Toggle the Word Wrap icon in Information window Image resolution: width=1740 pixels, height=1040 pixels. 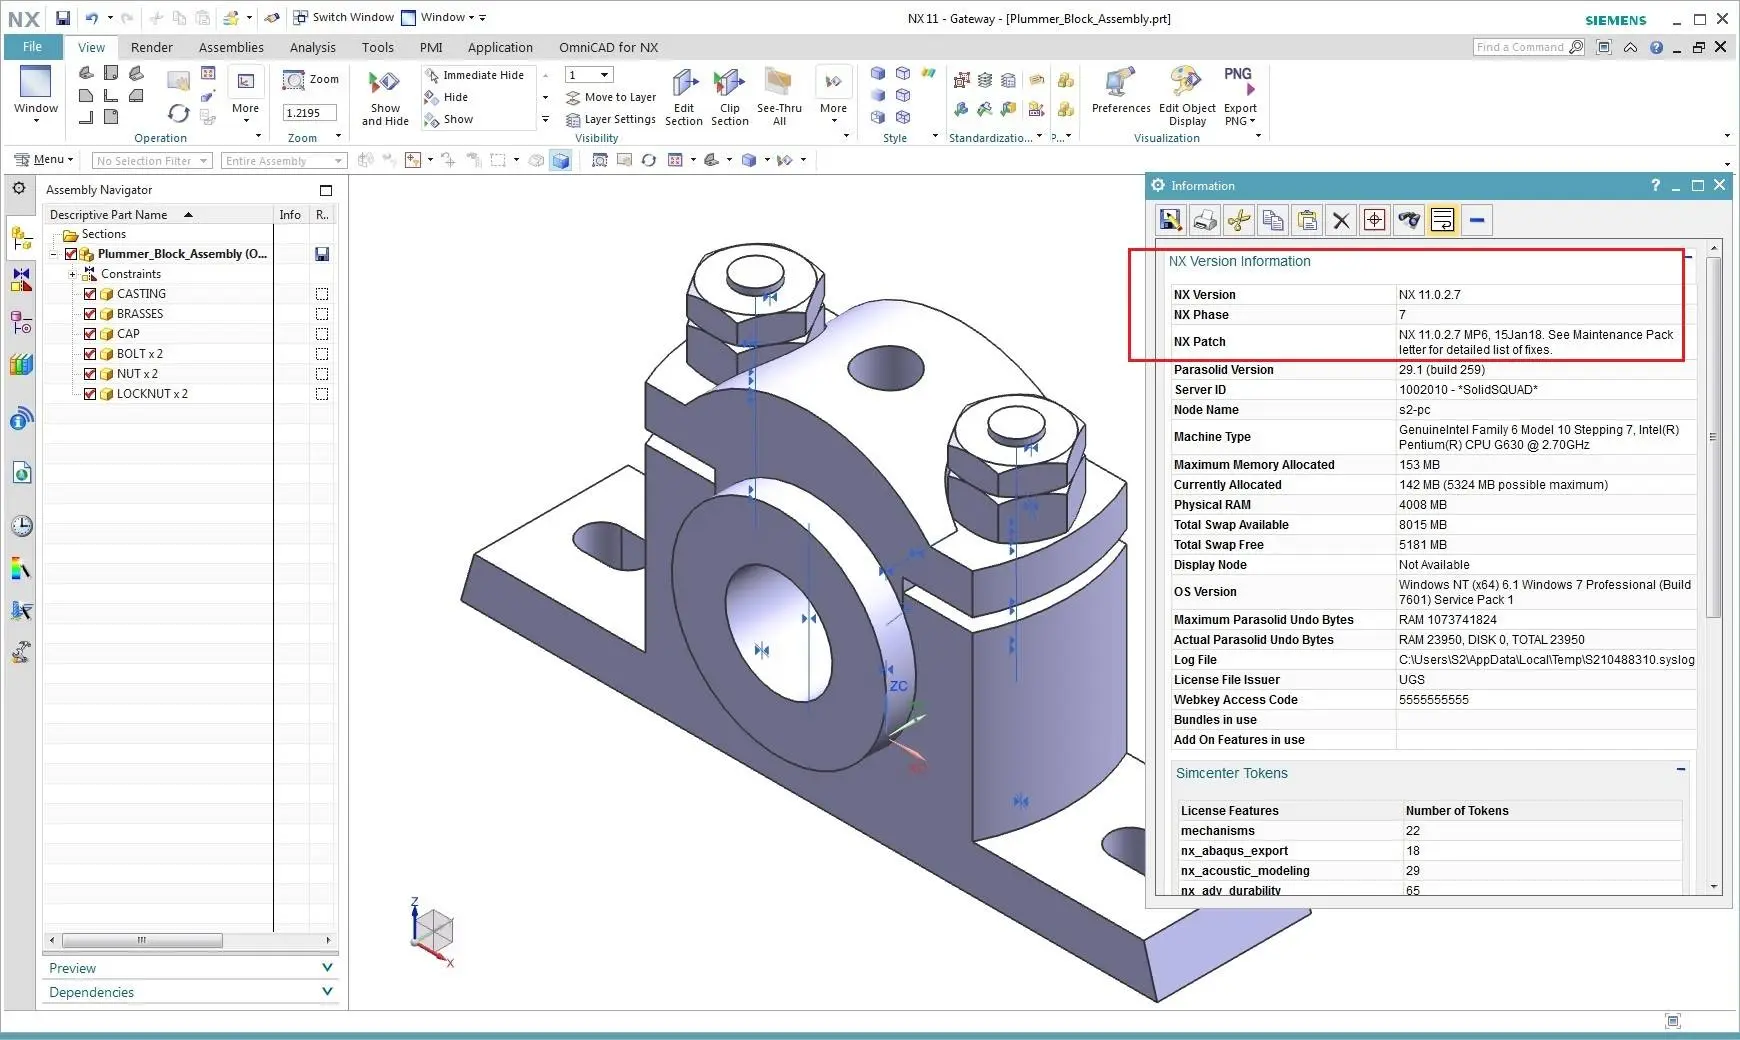tap(1443, 220)
